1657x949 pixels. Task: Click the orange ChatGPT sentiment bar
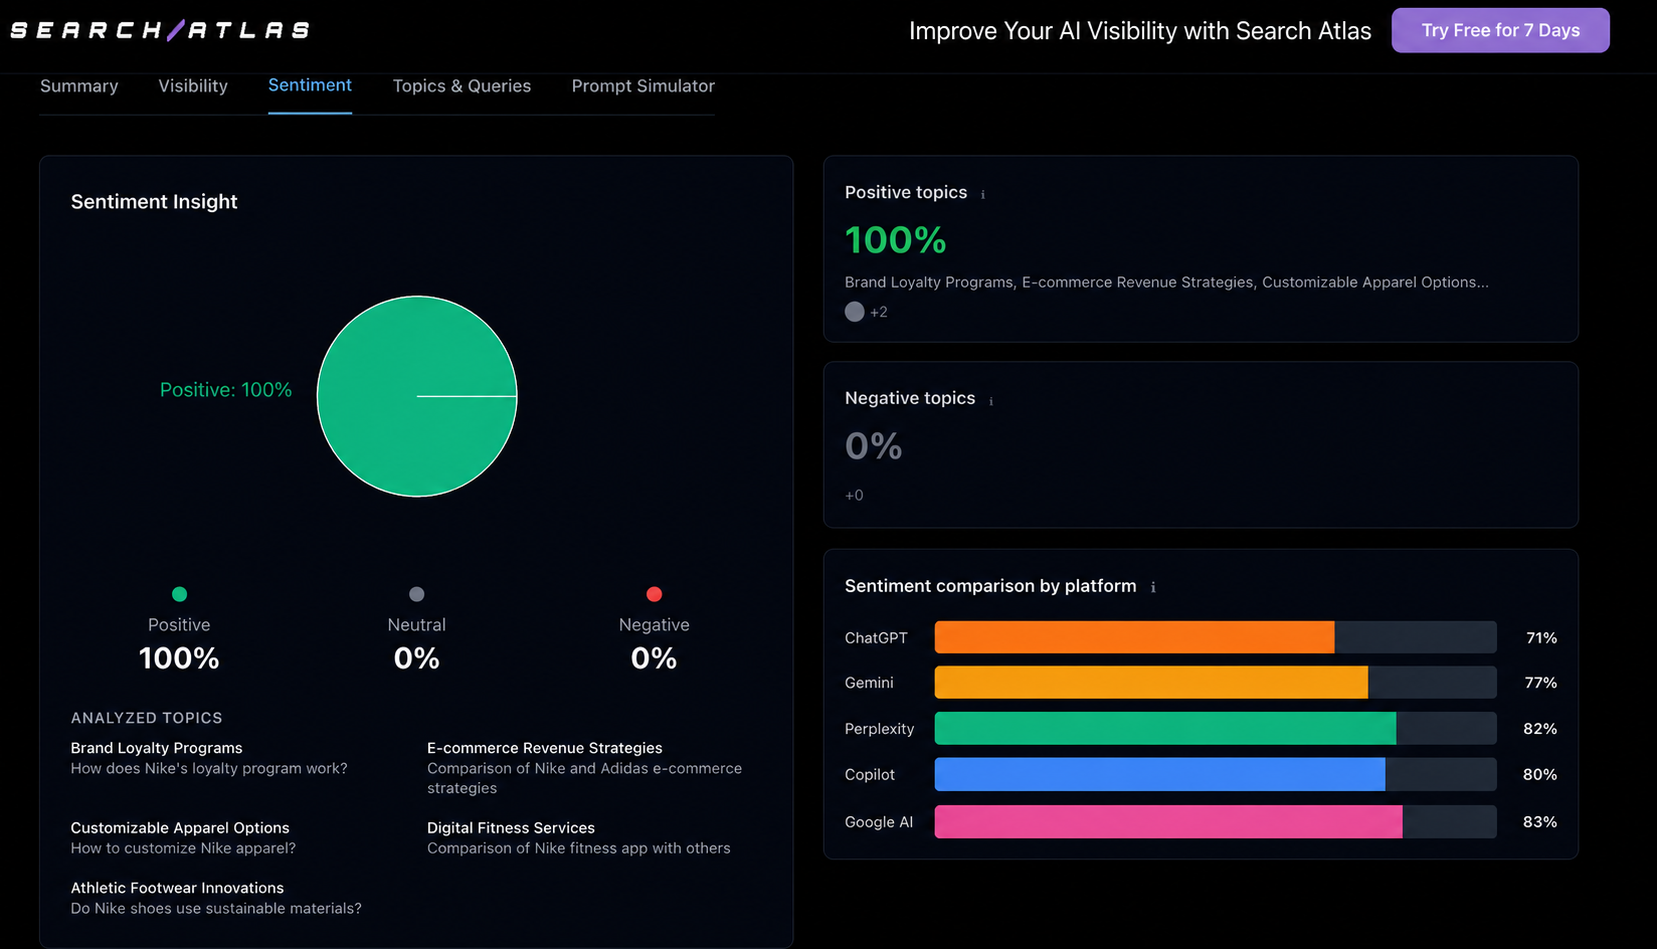(x=1134, y=637)
